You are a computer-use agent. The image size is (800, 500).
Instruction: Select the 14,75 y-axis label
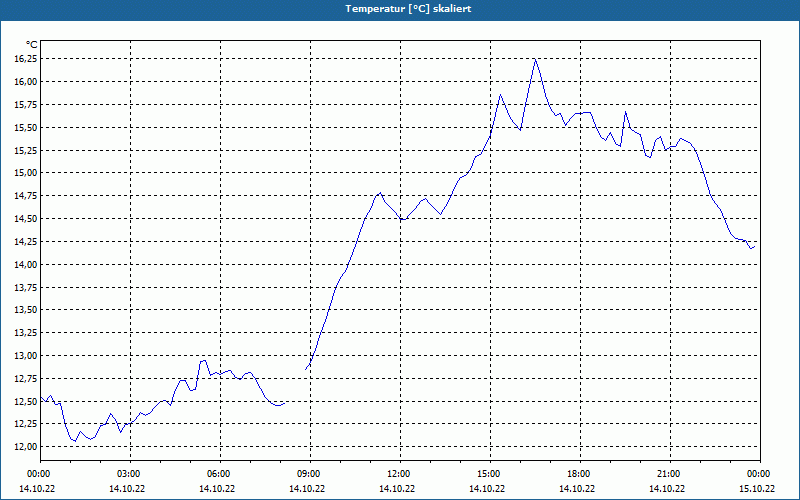tap(26, 195)
